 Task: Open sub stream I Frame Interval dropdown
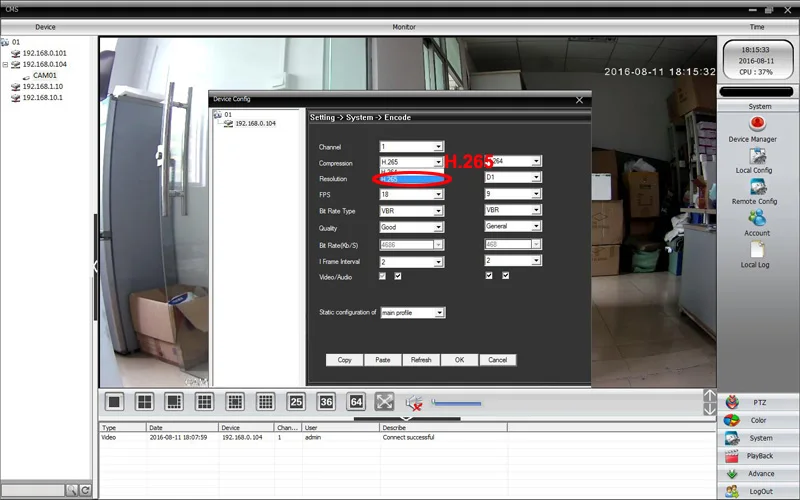513,260
